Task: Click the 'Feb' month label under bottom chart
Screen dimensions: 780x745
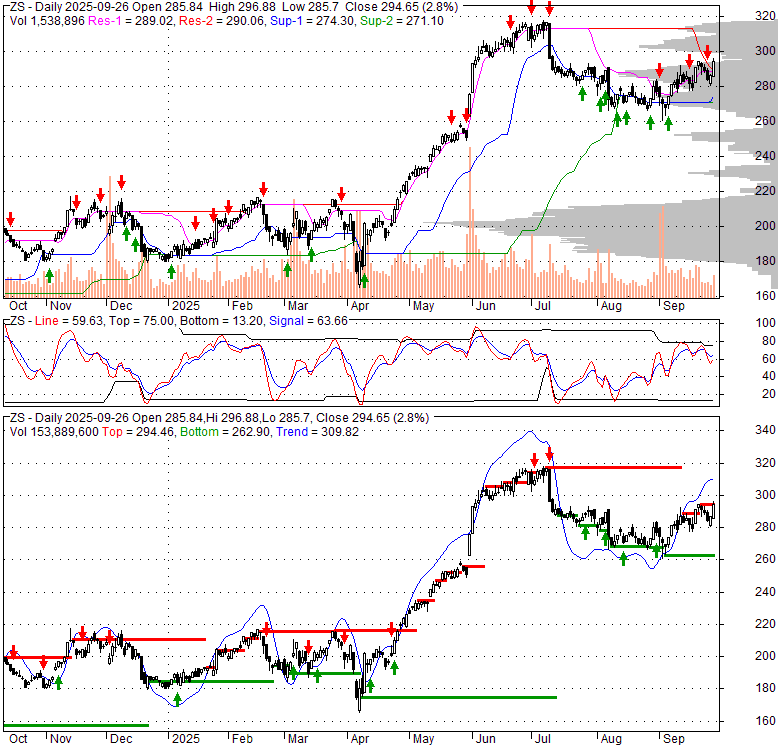Action: (x=242, y=739)
